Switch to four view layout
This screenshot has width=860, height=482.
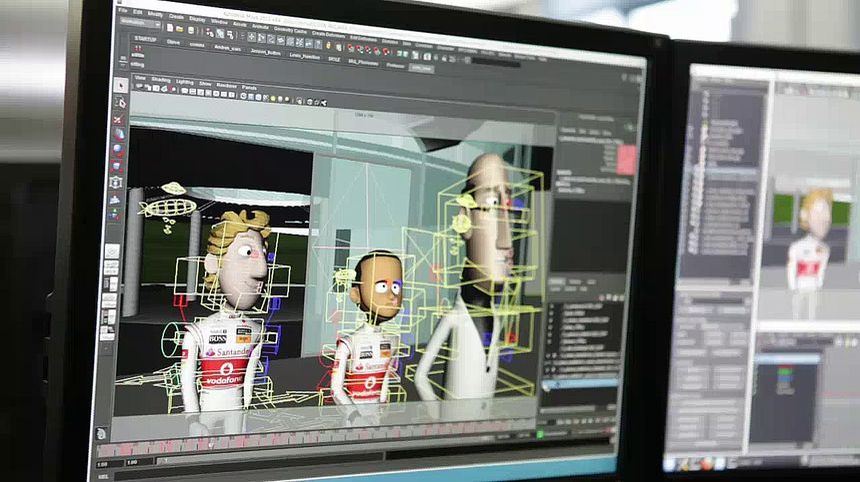[111, 268]
